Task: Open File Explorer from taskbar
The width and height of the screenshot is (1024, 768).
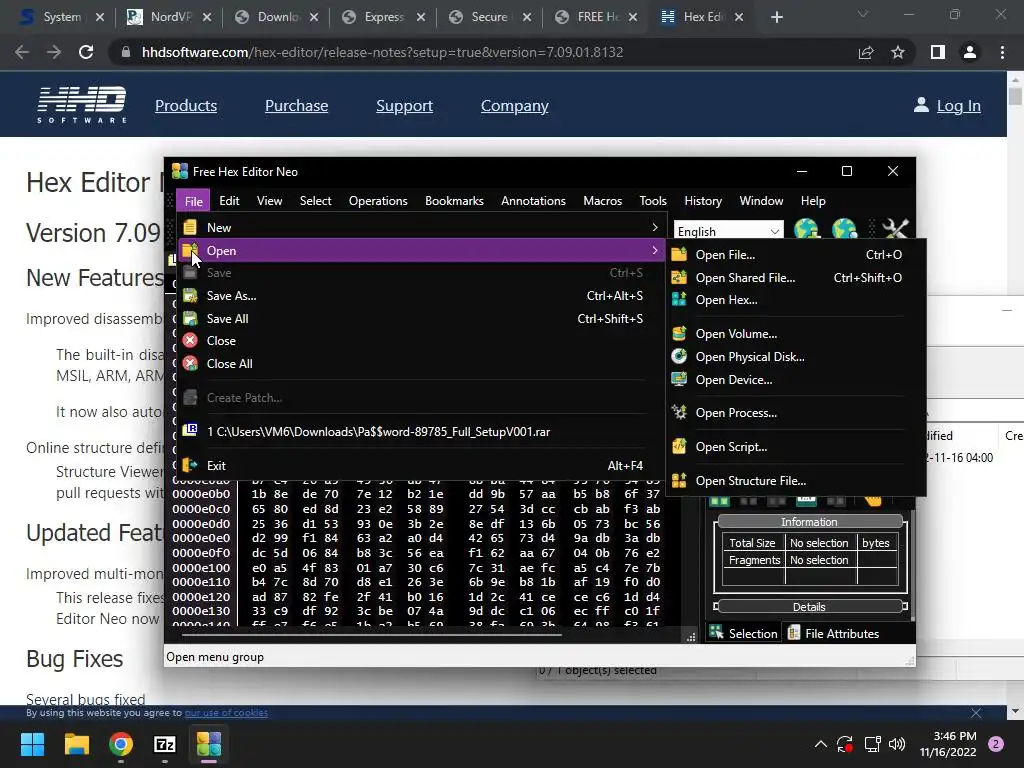Action: coord(76,744)
